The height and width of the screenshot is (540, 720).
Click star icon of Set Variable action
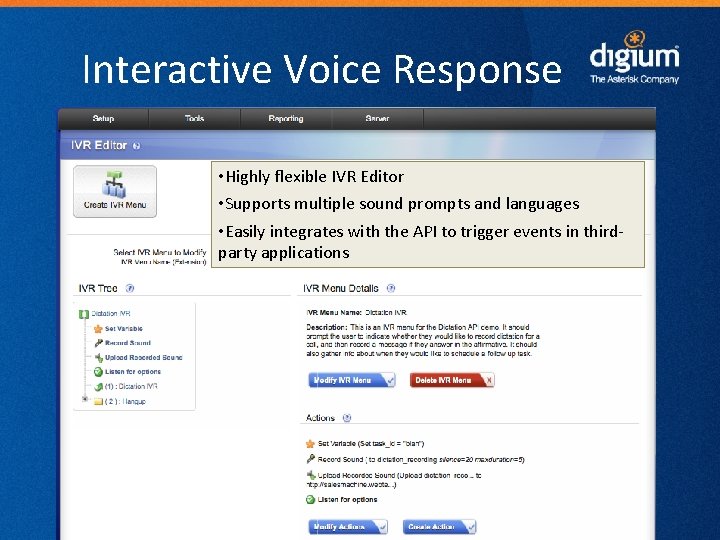[310, 444]
